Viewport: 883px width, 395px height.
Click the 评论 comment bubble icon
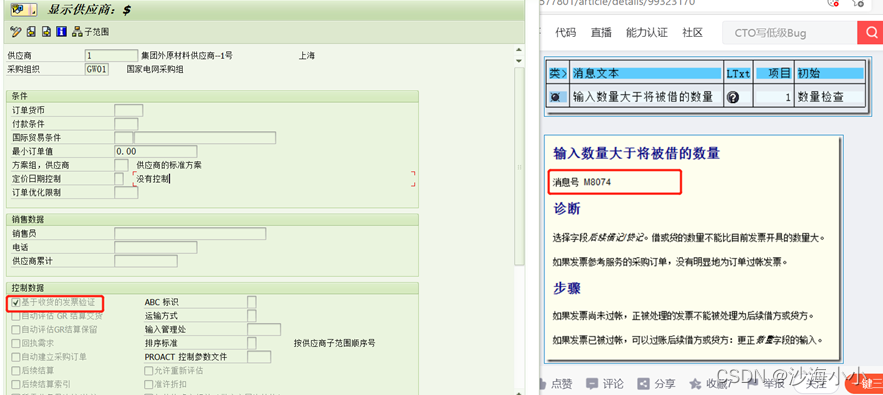pyautogui.click(x=591, y=384)
